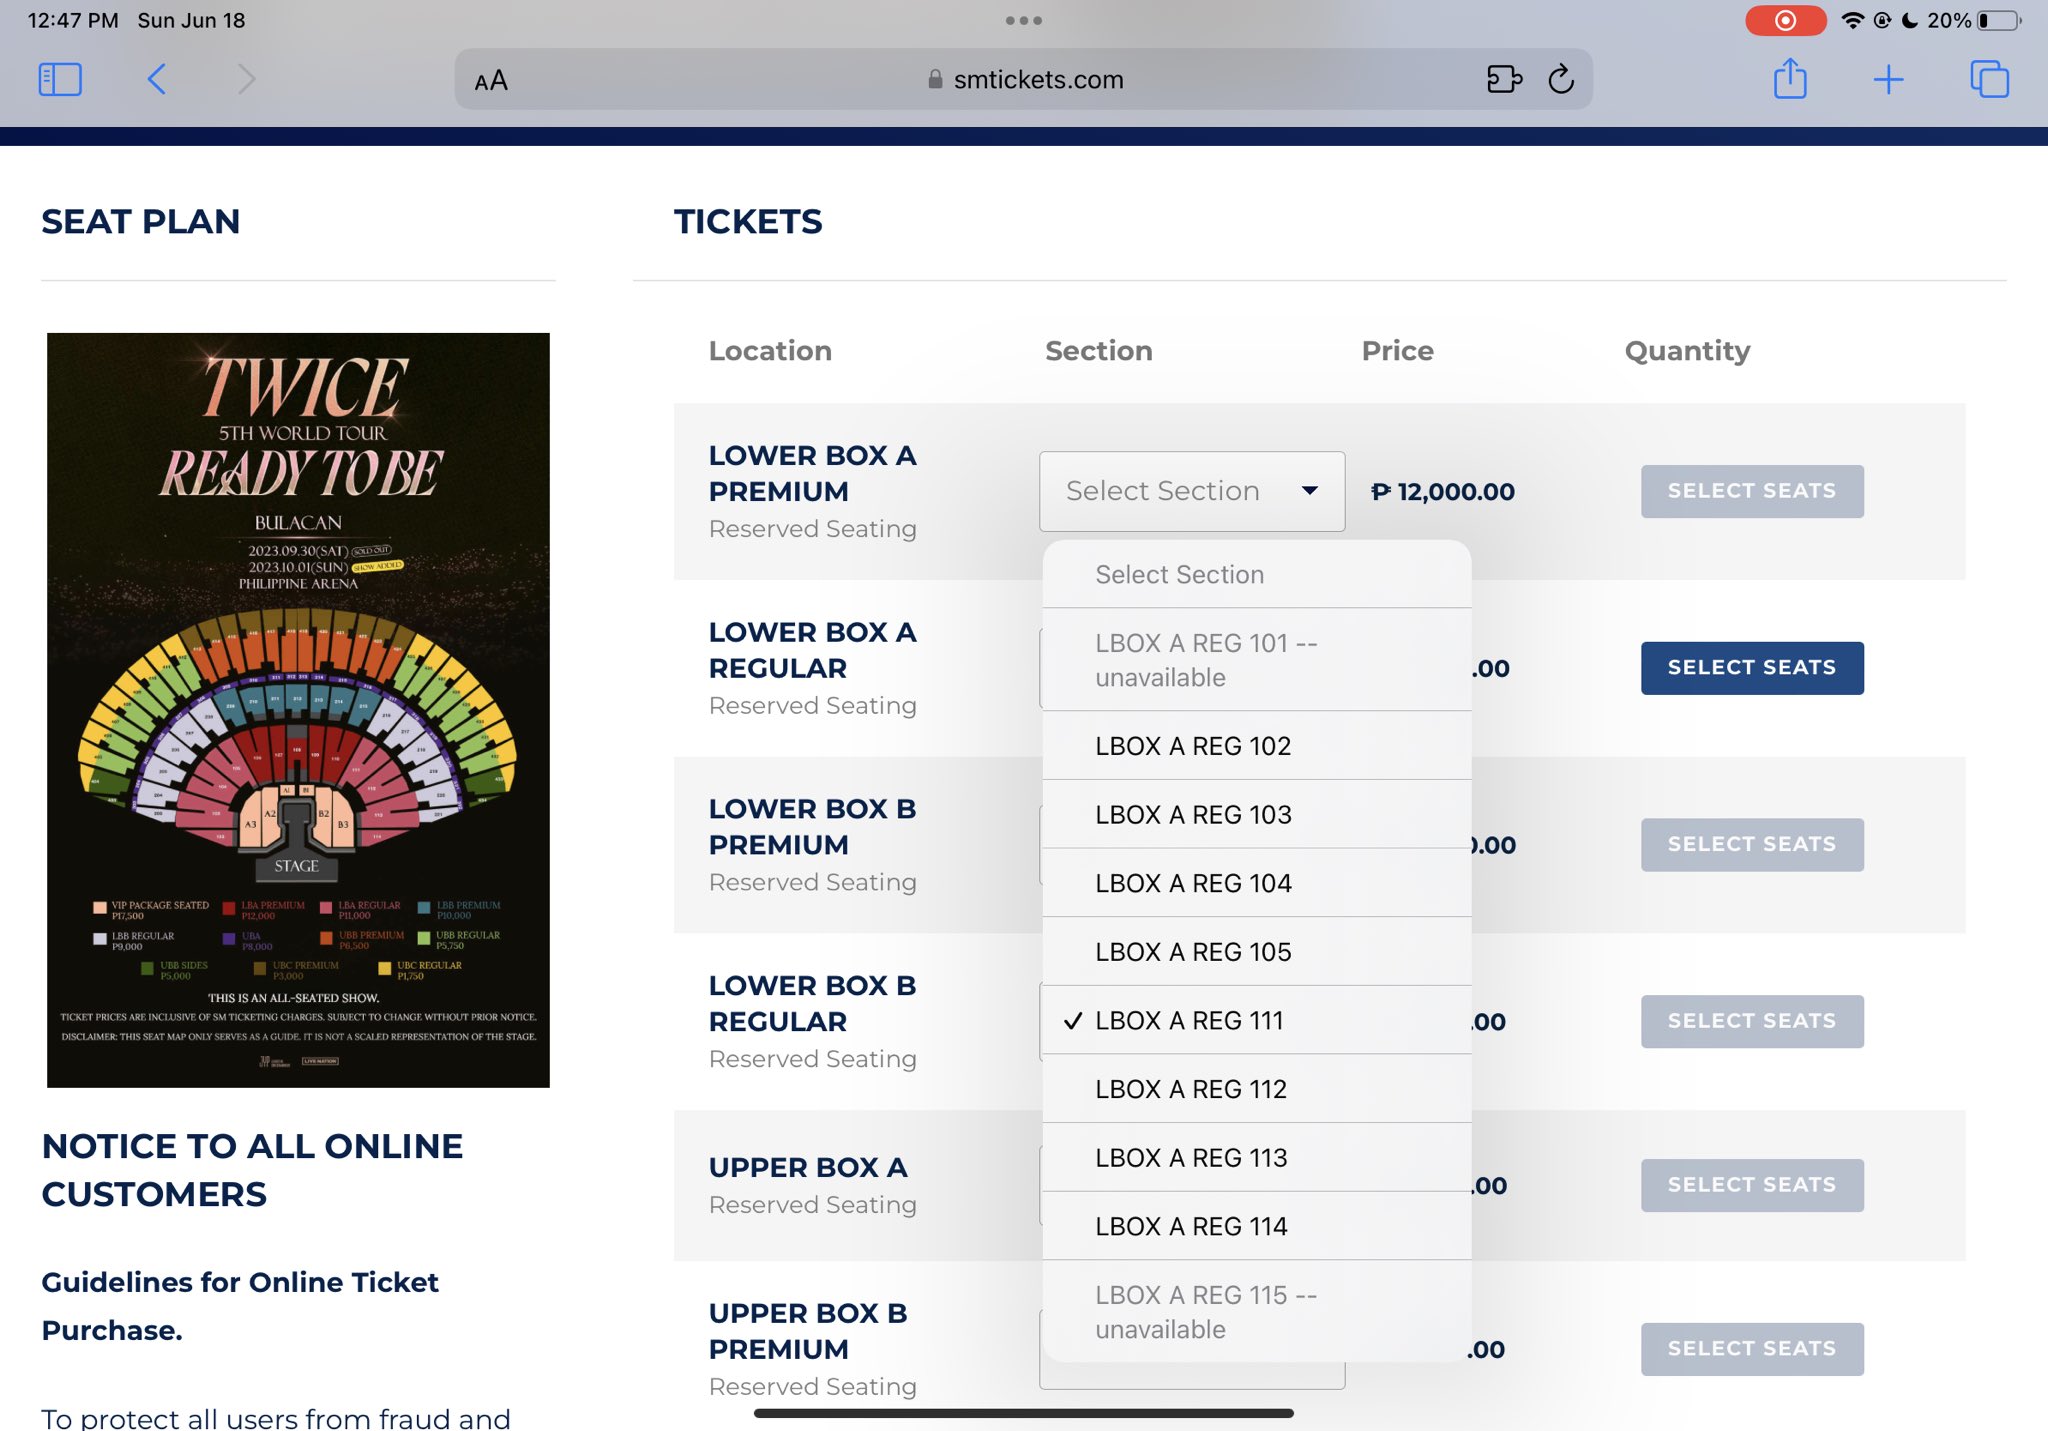Expand Lower Box A Premium section dropdown
2048x1431 pixels.
point(1191,491)
